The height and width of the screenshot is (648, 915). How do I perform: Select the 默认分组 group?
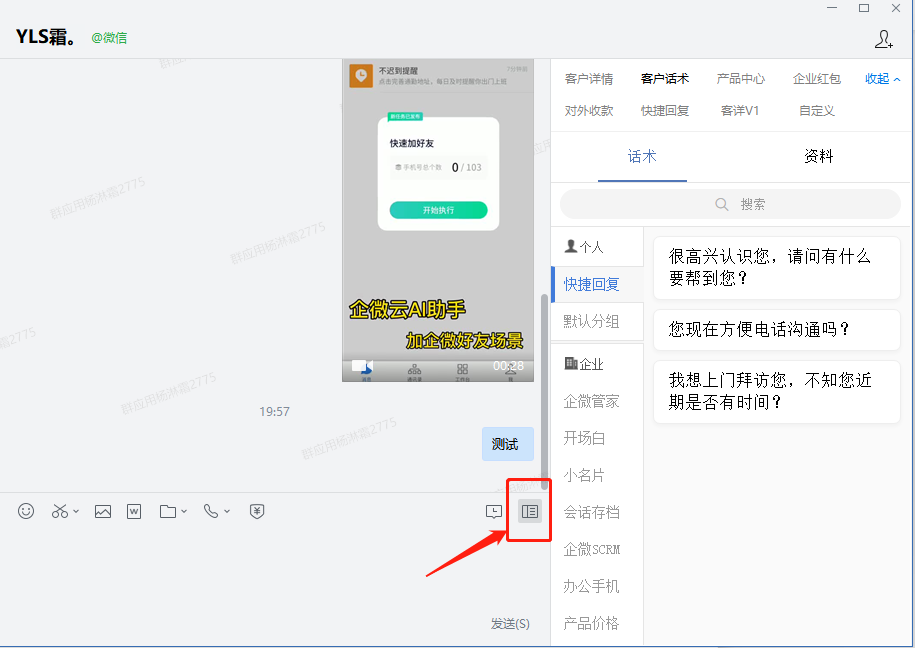coord(598,321)
